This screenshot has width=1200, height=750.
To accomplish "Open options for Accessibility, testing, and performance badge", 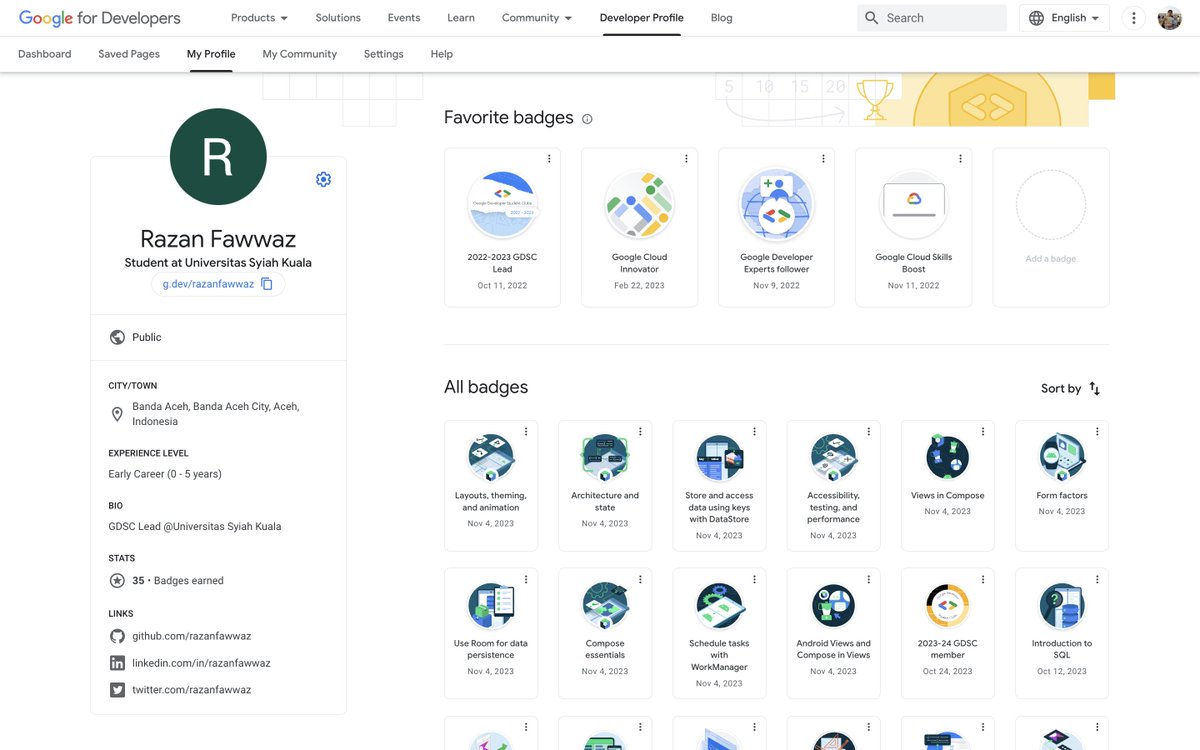I will (868, 432).
